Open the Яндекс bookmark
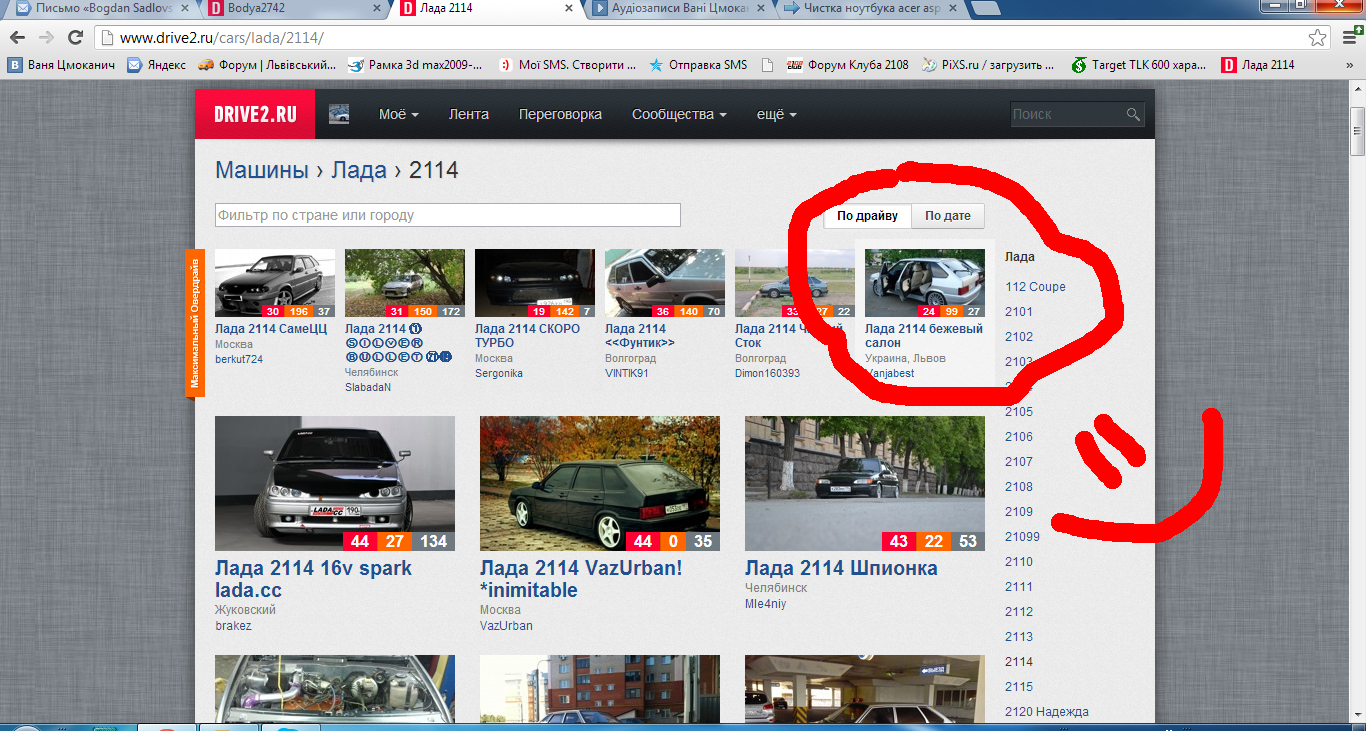The image size is (1366, 731). click(x=156, y=65)
